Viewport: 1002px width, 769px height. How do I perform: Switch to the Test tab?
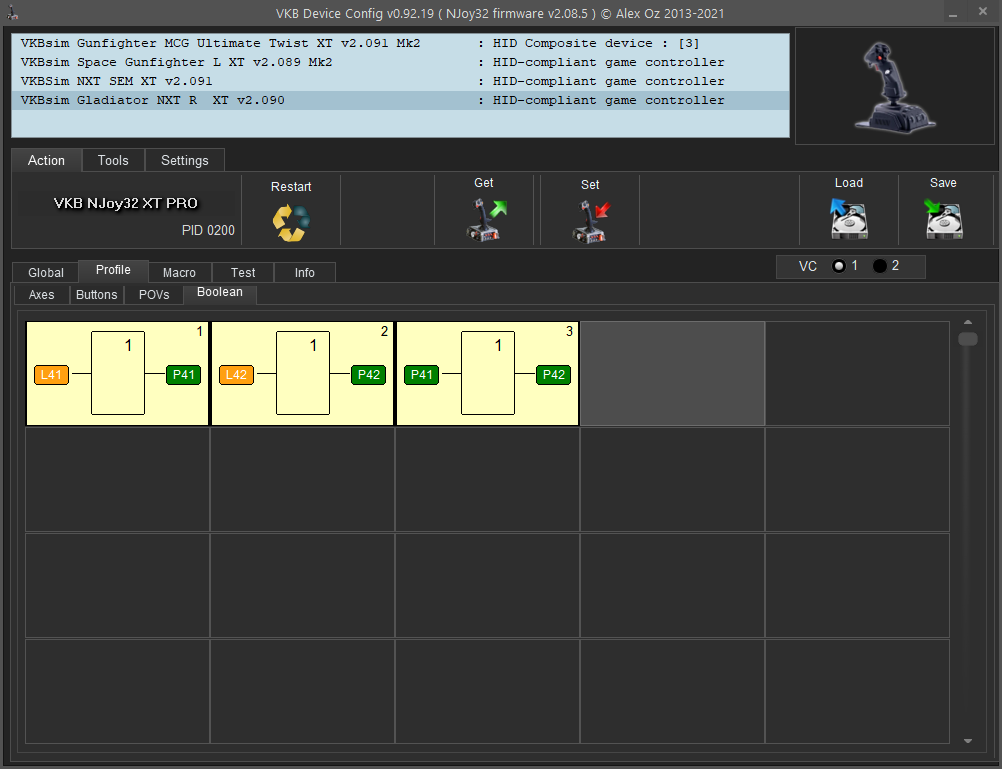[243, 272]
